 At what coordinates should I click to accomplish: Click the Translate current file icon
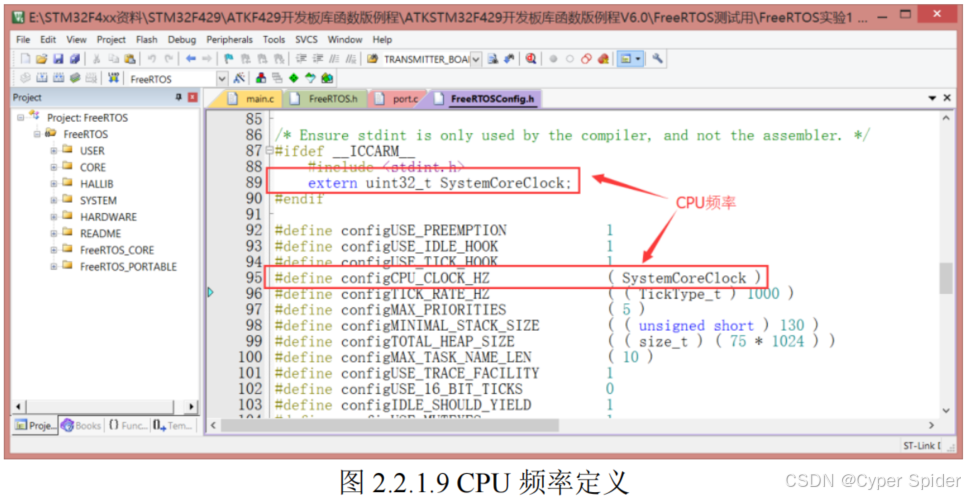click(25, 78)
